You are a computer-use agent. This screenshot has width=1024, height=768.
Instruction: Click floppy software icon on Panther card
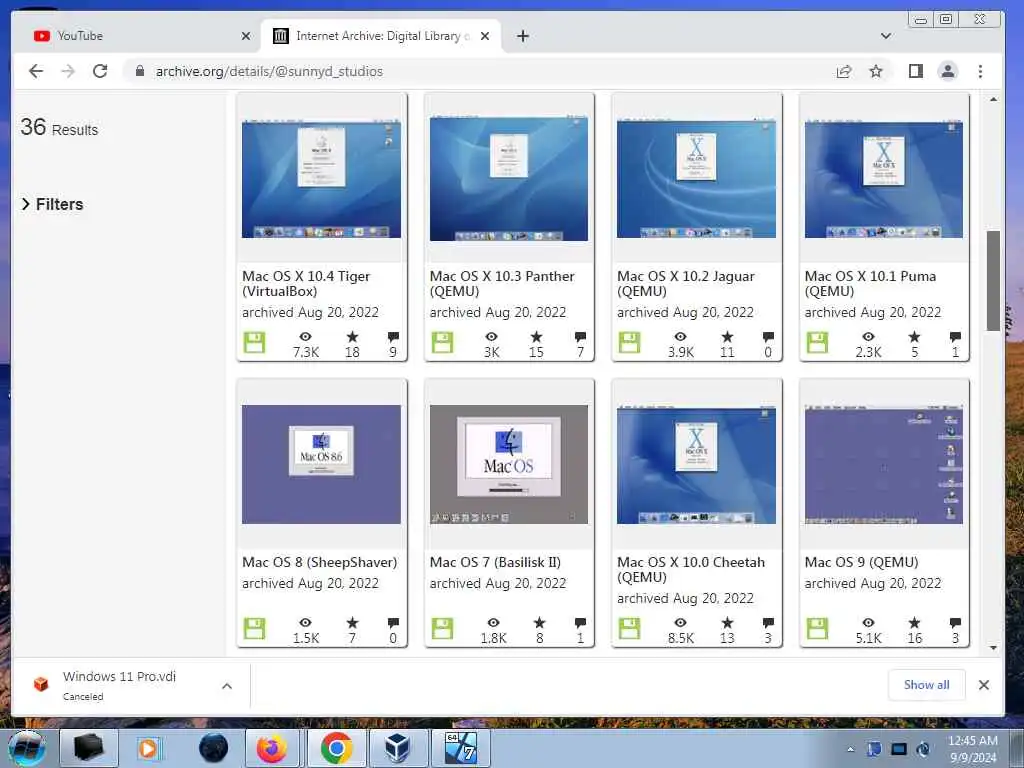442,343
